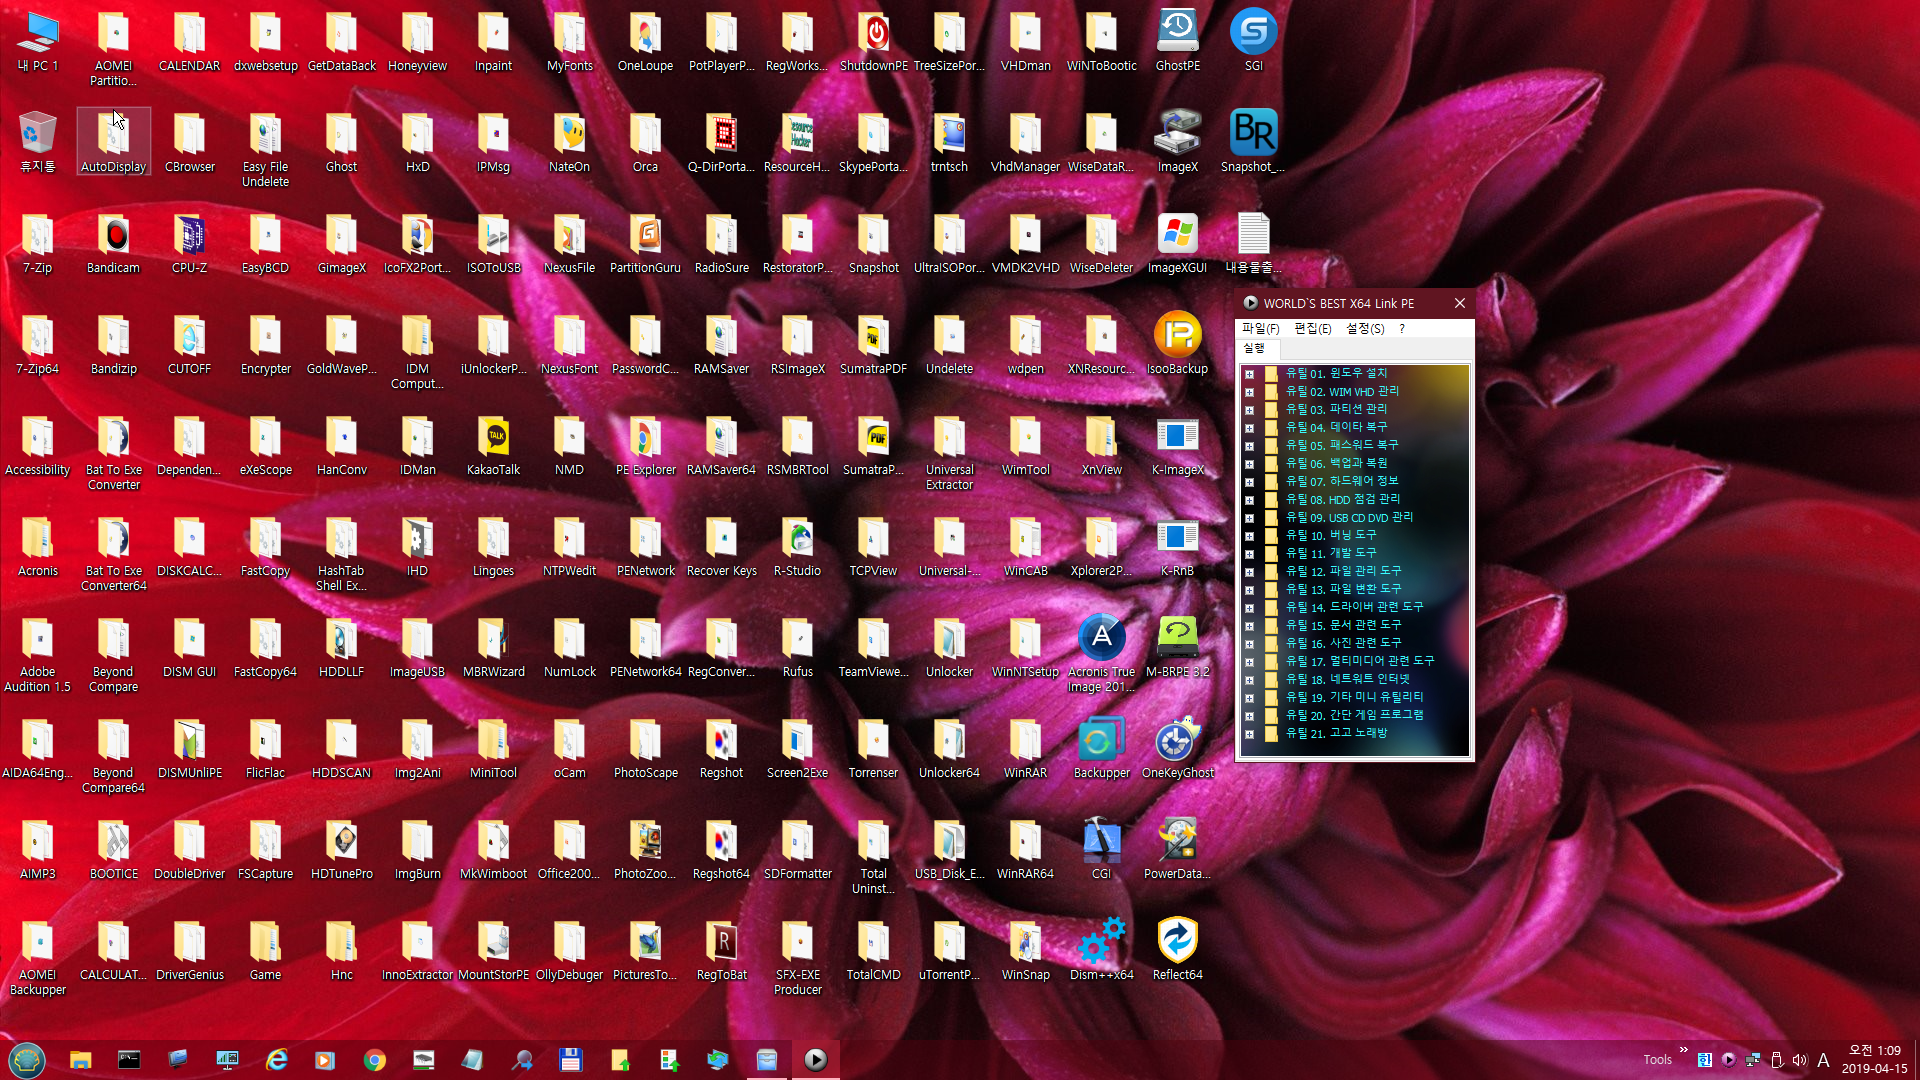Expand the 유틸 21. 고고 노래방 node

1249,734
